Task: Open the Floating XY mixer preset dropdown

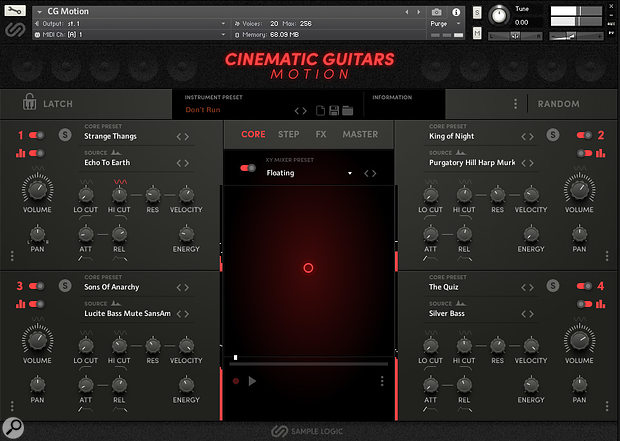Action: click(350, 173)
